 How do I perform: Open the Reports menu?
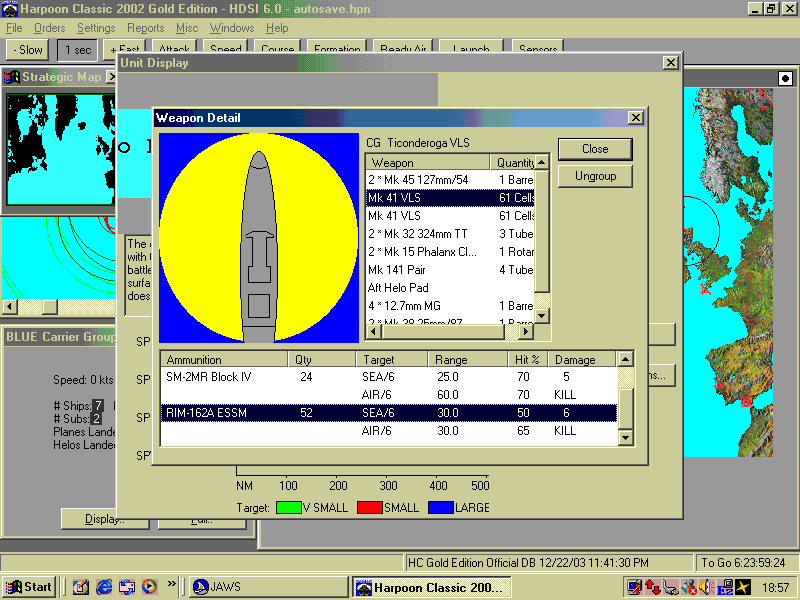pos(145,28)
